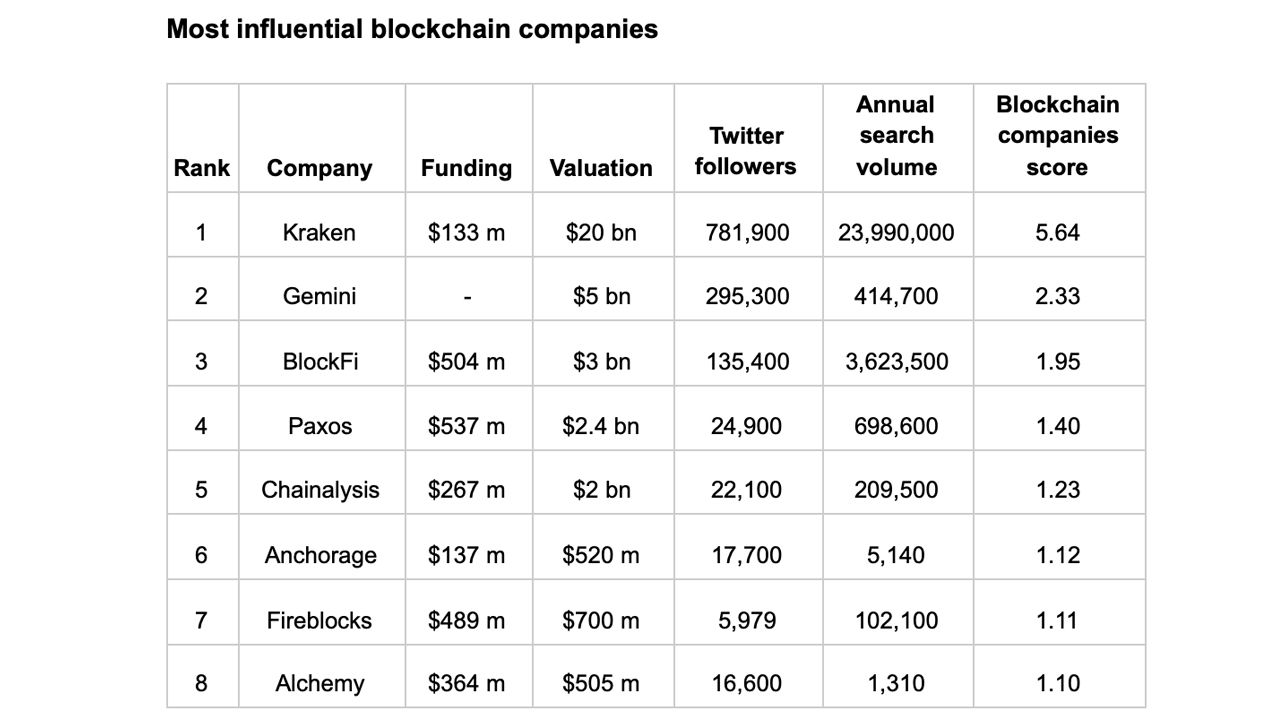Click the Rank column header
Screen dimensions: 1280x720
pos(201,168)
